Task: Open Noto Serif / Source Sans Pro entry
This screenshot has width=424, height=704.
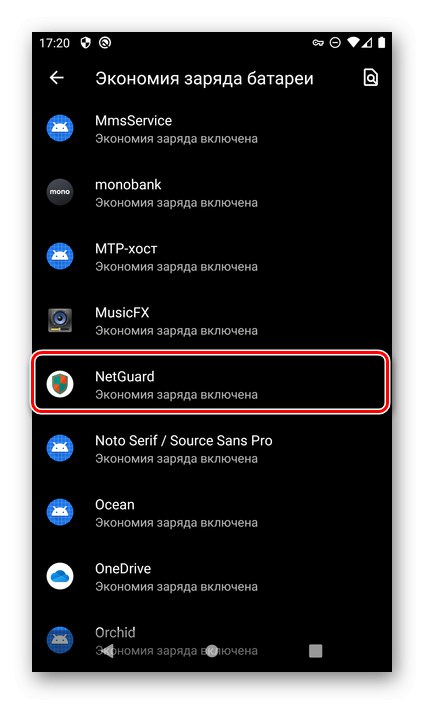Action: 212,449
